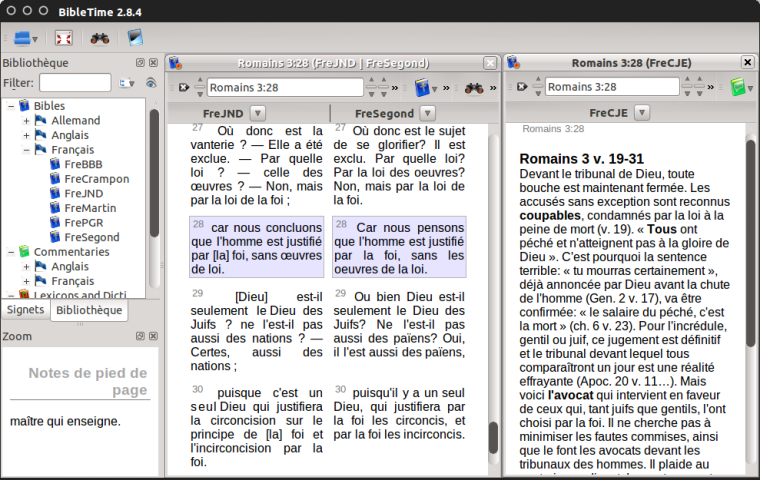The height and width of the screenshot is (480, 760).
Task: Step chapter scroller in FreCJE window
Action: coord(687,87)
